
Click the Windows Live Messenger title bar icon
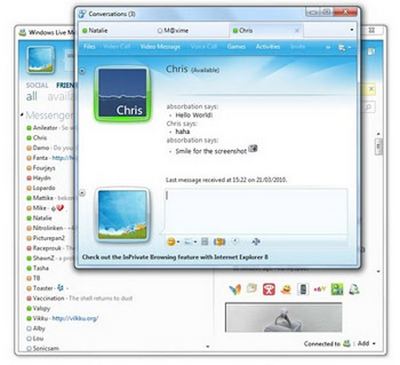tap(22, 32)
